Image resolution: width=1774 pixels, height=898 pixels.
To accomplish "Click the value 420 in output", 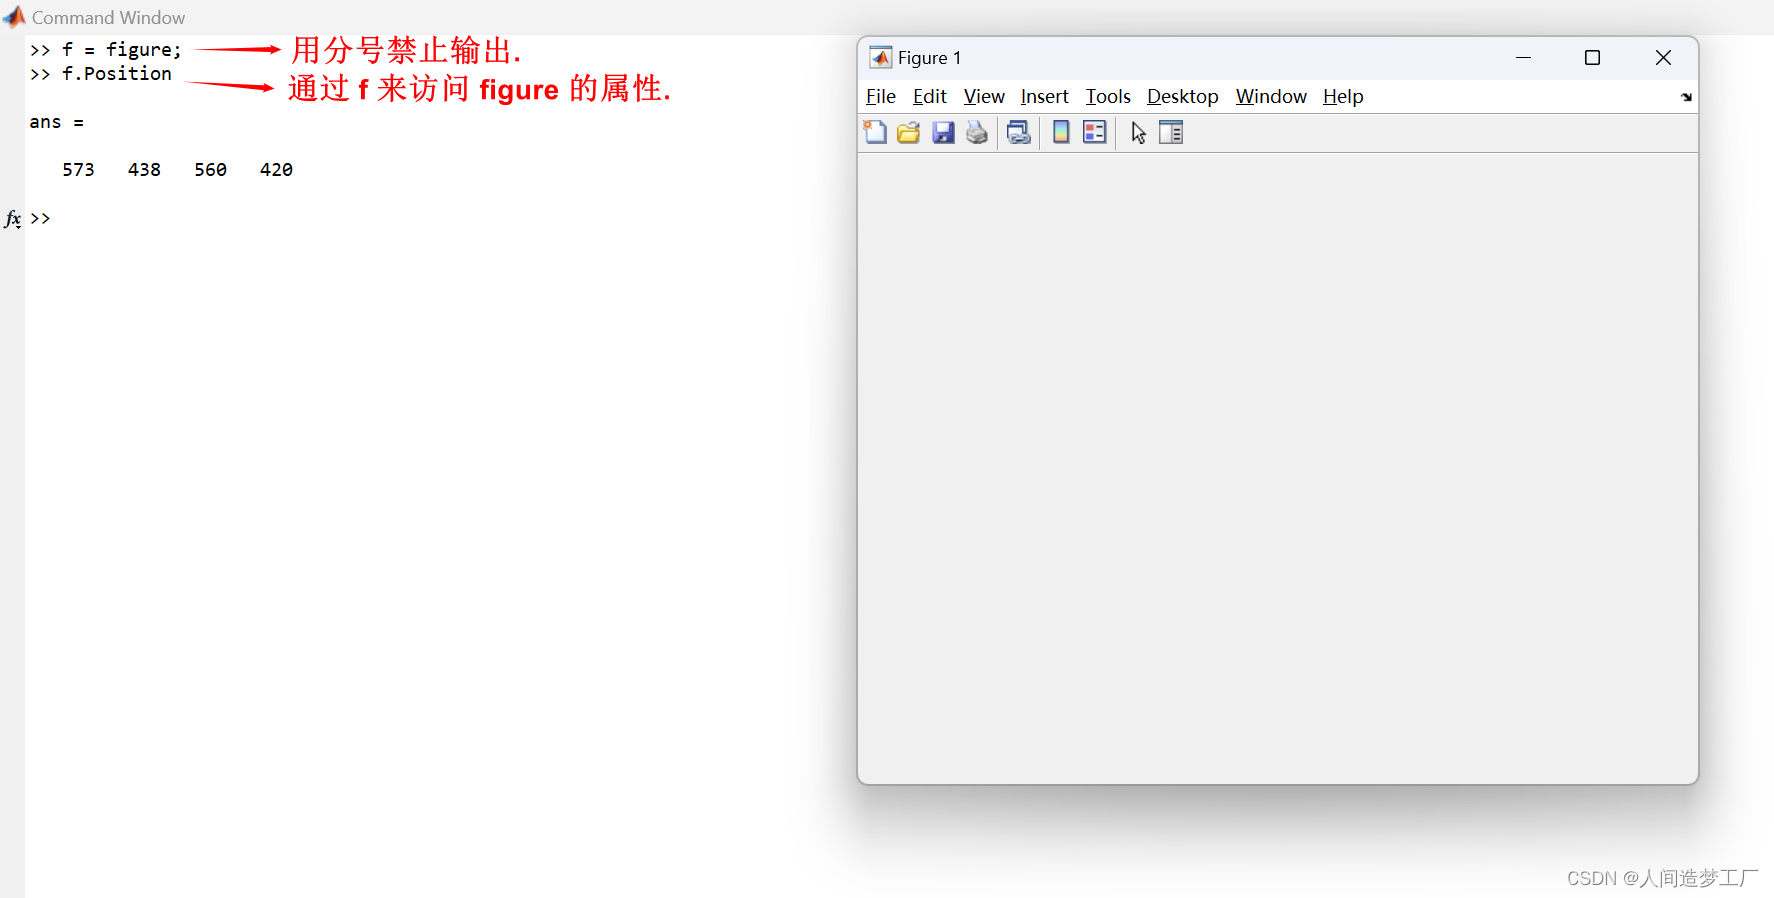I will 276,170.
